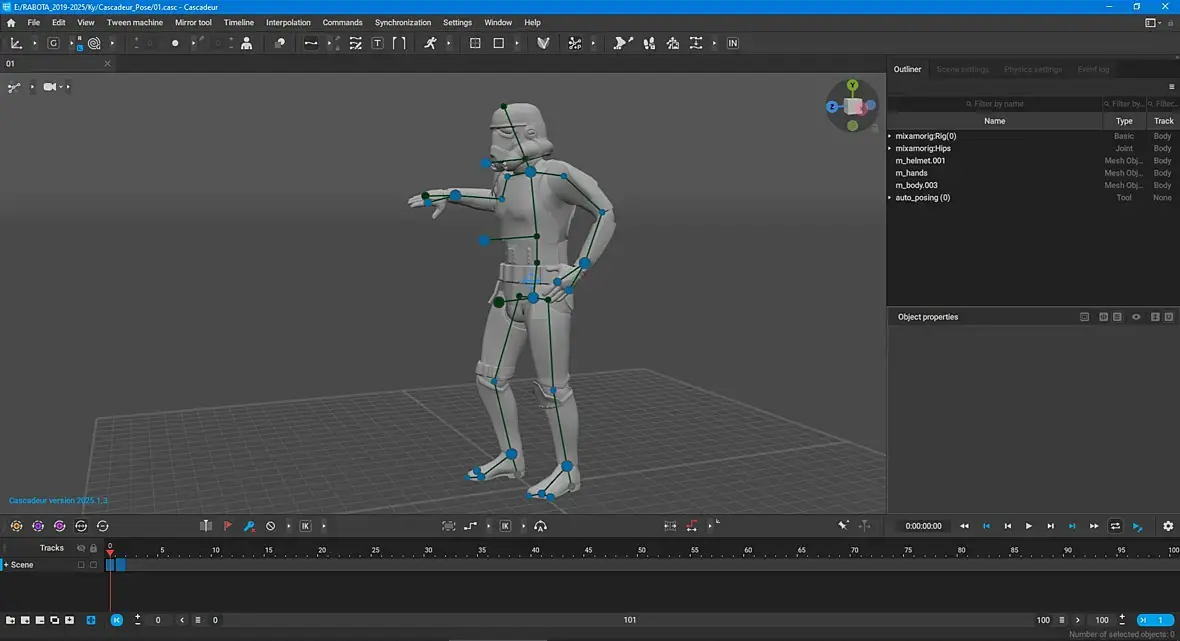Open timeline settings gear icon
This screenshot has height=641, width=1180.
tap(1167, 526)
